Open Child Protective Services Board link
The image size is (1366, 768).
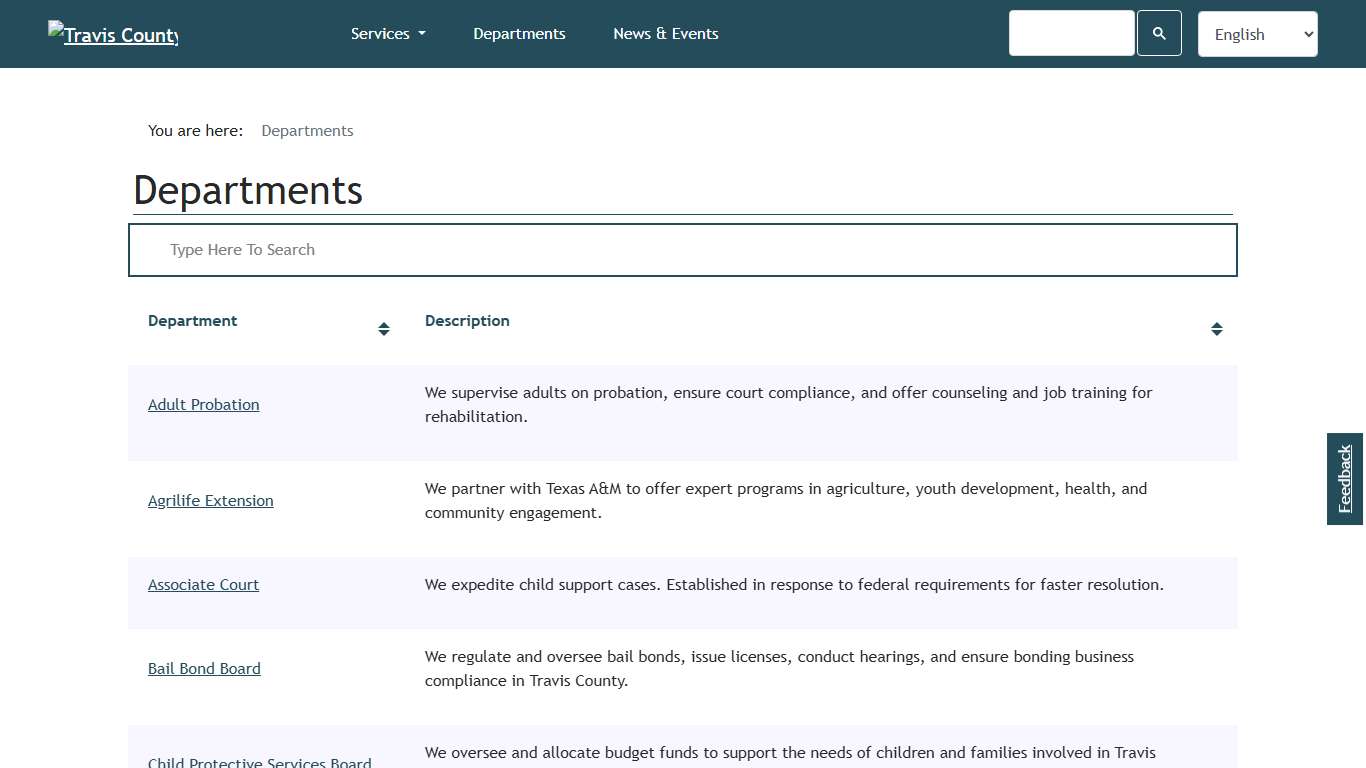(260, 762)
